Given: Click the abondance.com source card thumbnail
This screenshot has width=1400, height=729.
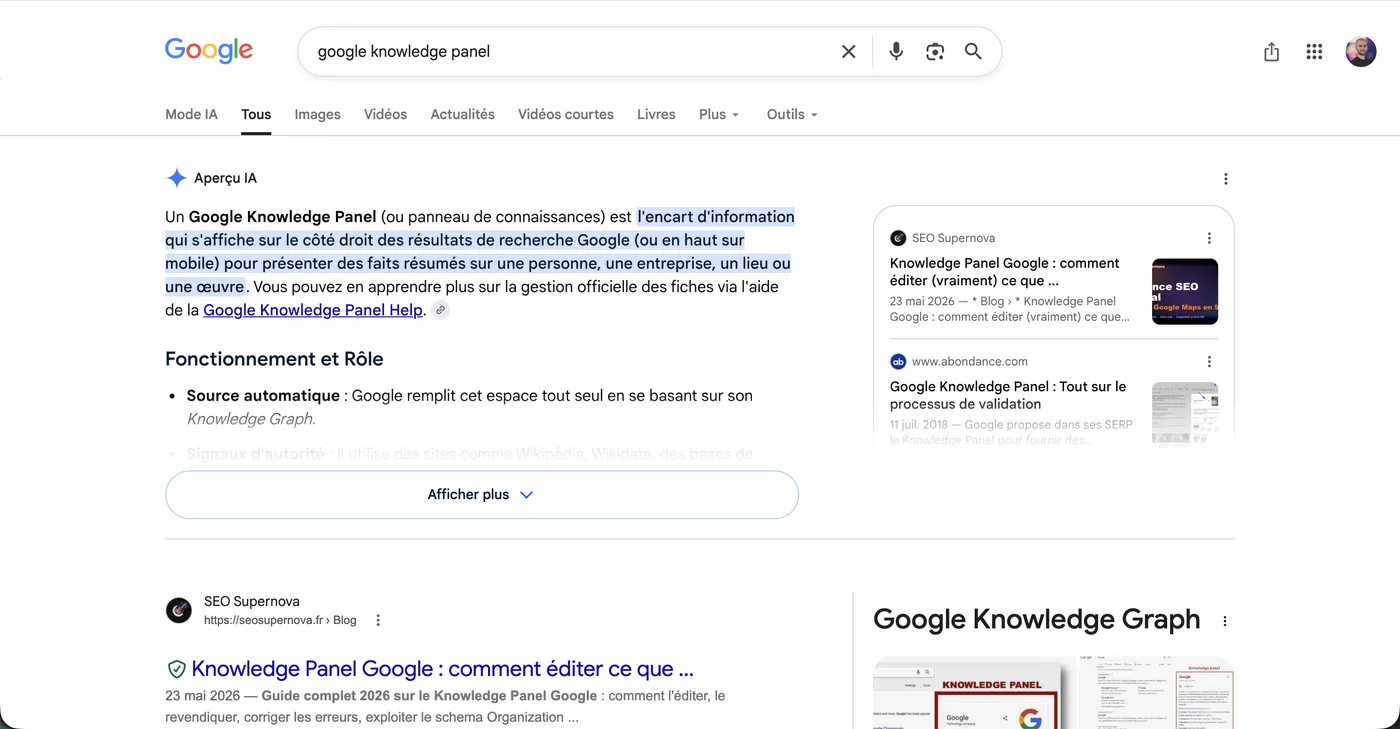Looking at the screenshot, I should click(x=1185, y=413).
